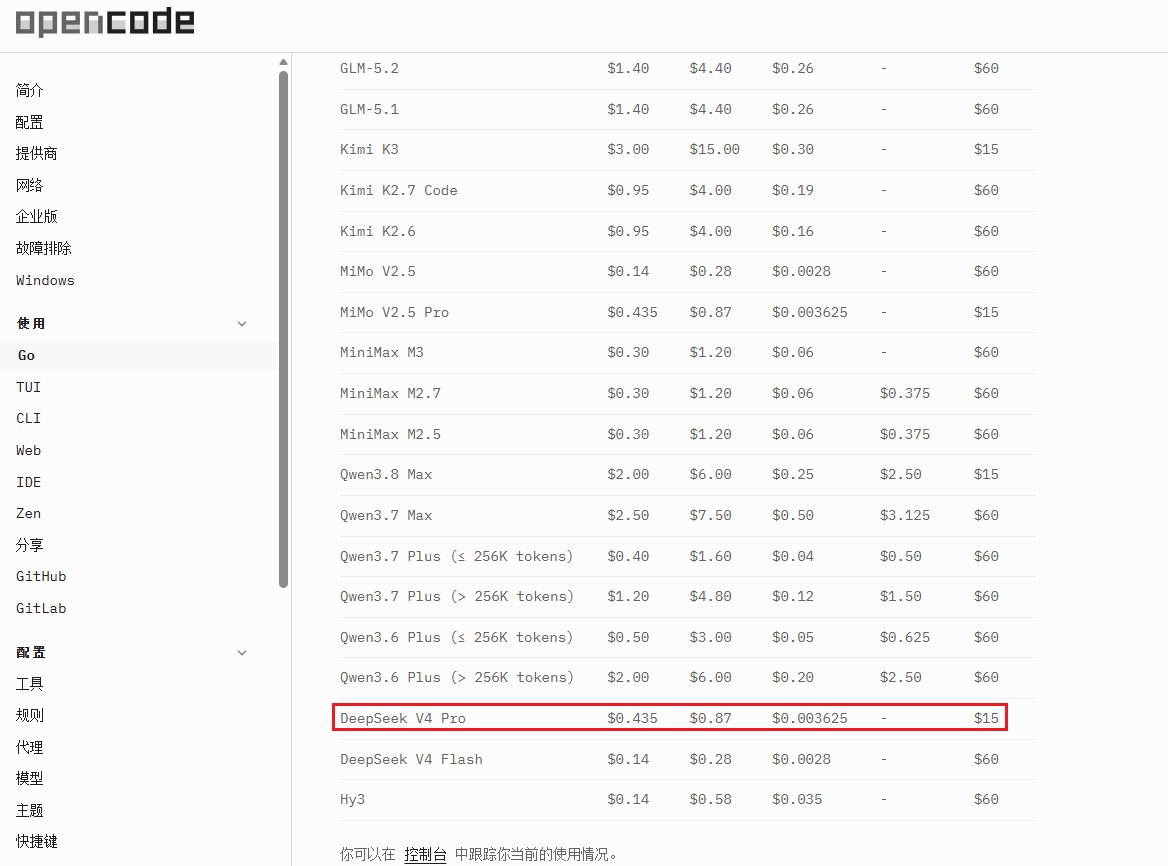The image size is (1168, 866).
Task: Click the $0.16 value in Kimi K2.6 row
Action: 793,232
